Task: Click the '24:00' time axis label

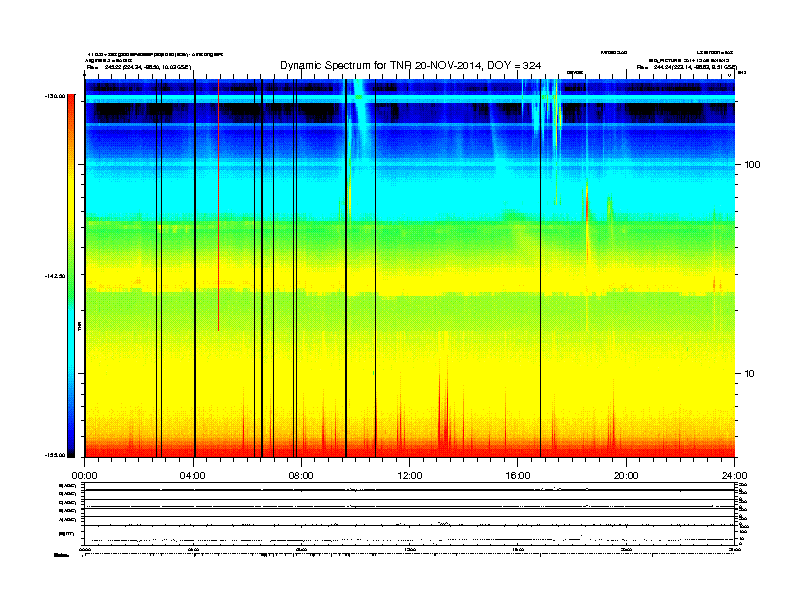Action: (734, 476)
